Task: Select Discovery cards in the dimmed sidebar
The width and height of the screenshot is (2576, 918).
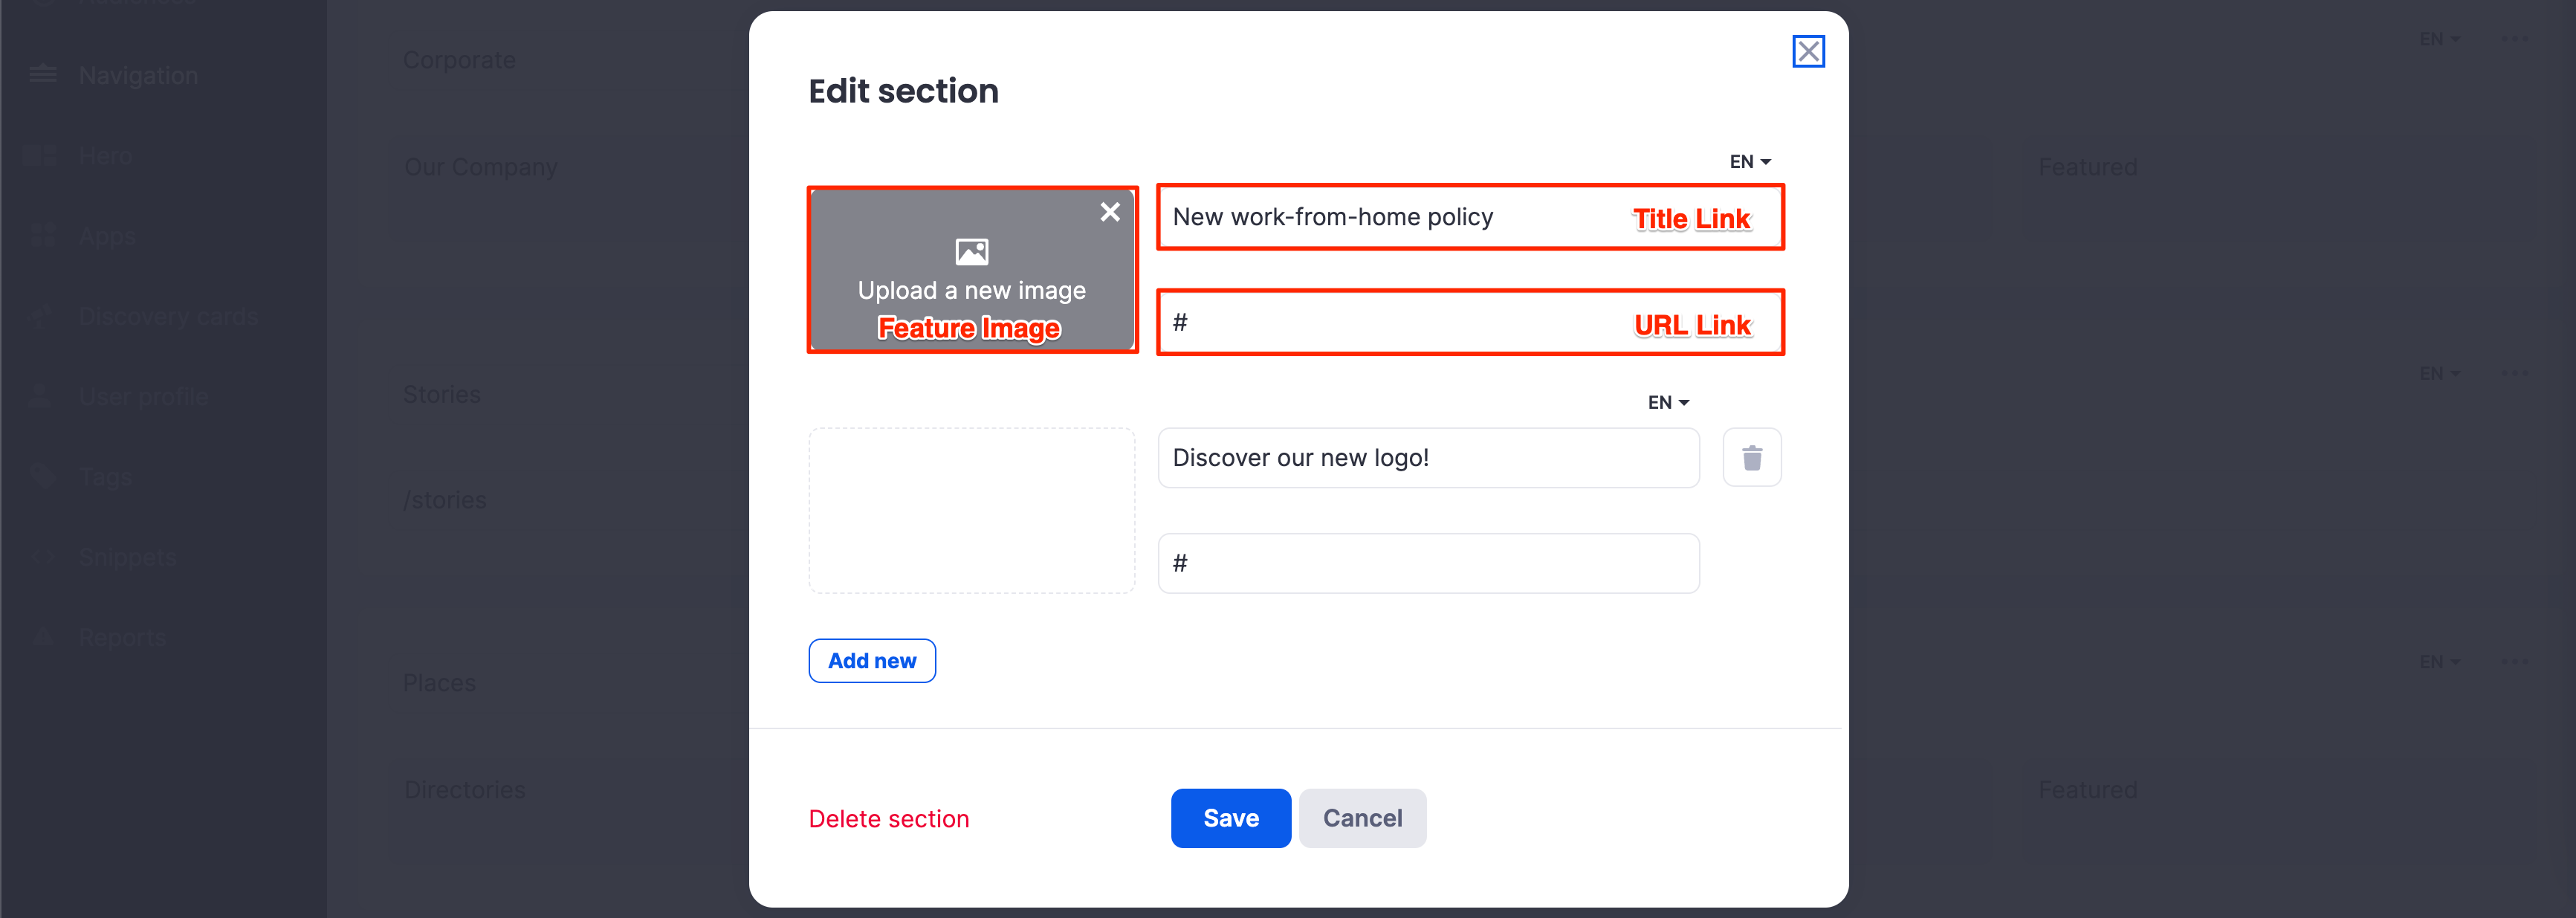Action: (x=168, y=317)
